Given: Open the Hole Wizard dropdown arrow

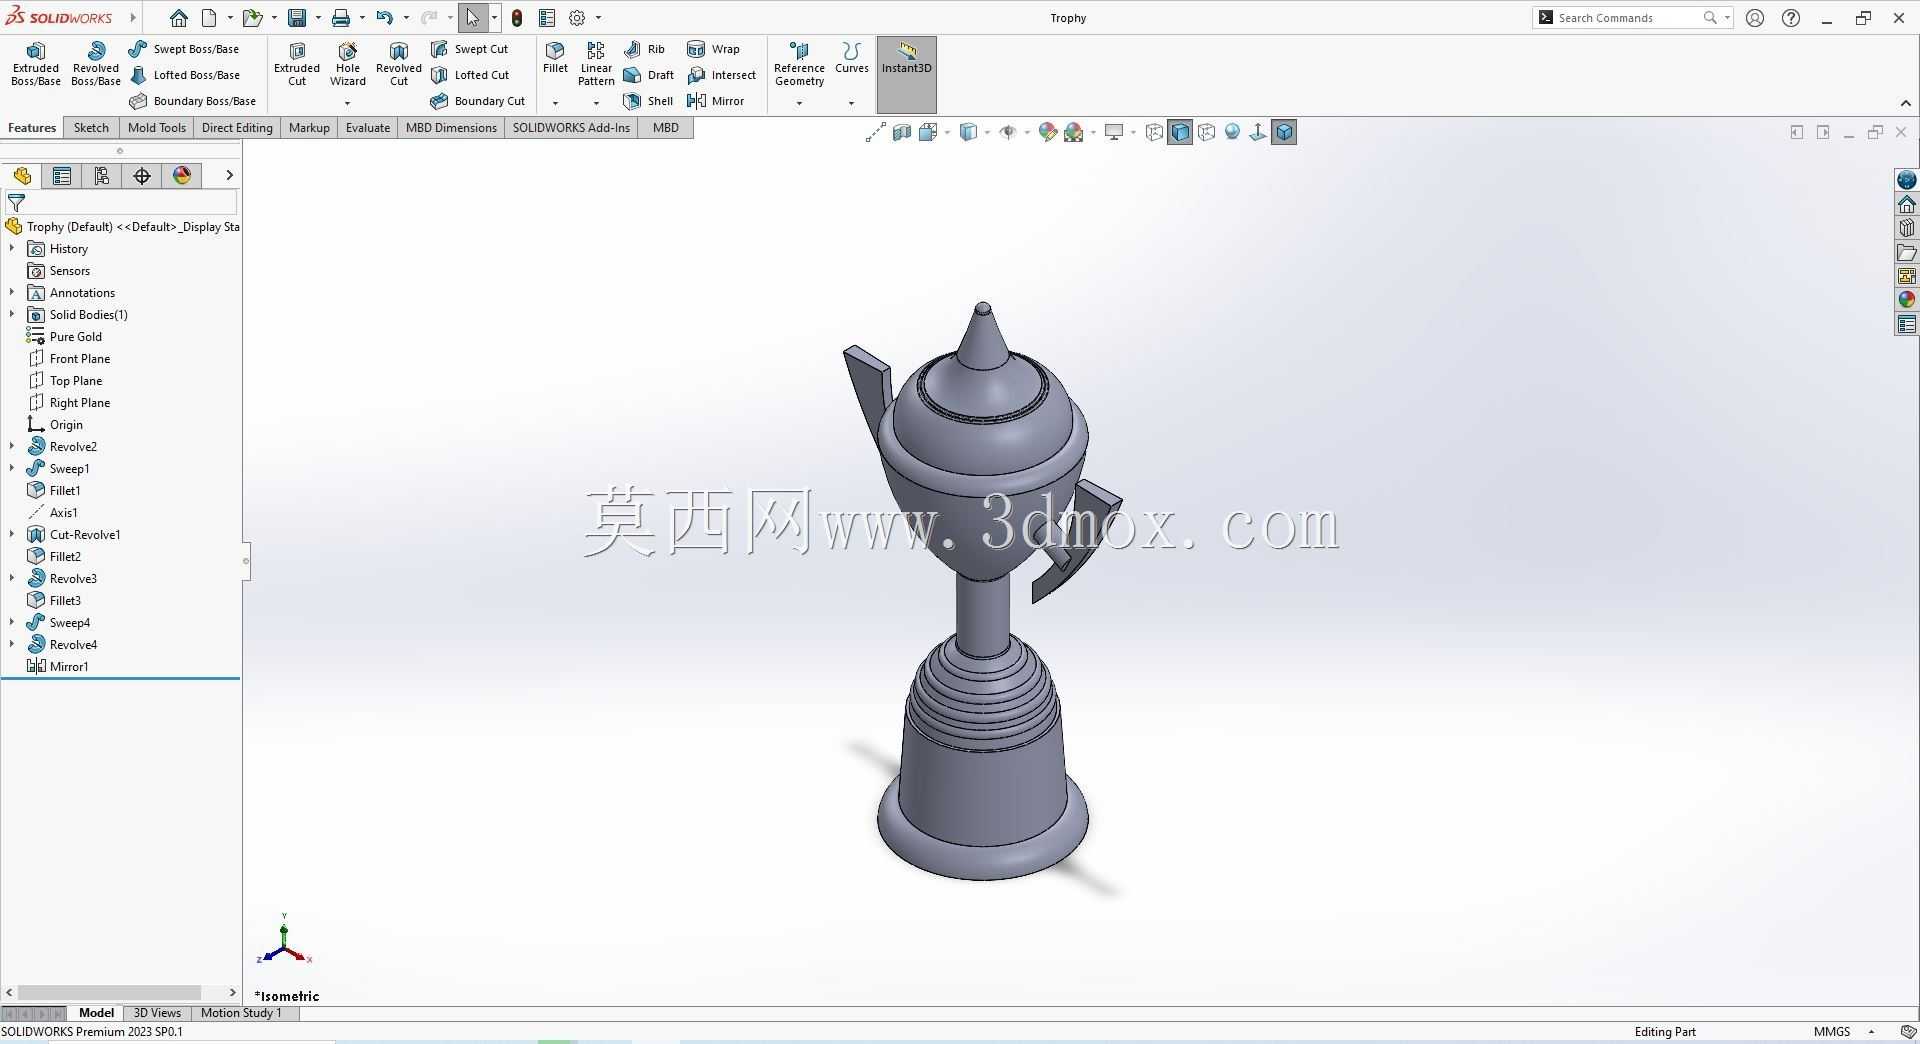Looking at the screenshot, I should pos(347,103).
